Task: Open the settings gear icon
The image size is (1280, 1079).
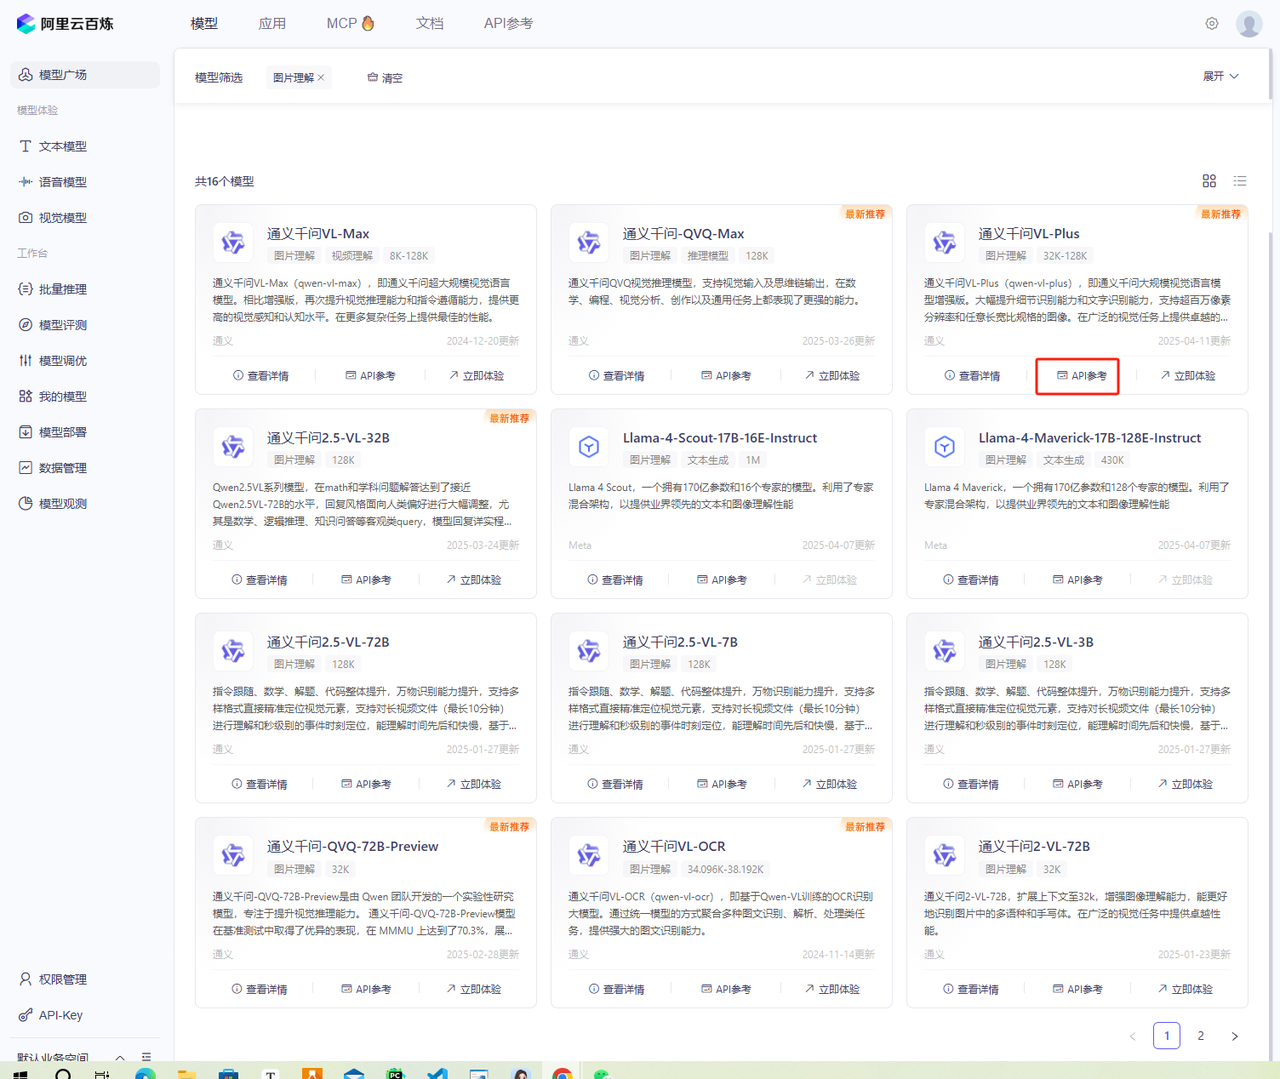Action: [1212, 23]
